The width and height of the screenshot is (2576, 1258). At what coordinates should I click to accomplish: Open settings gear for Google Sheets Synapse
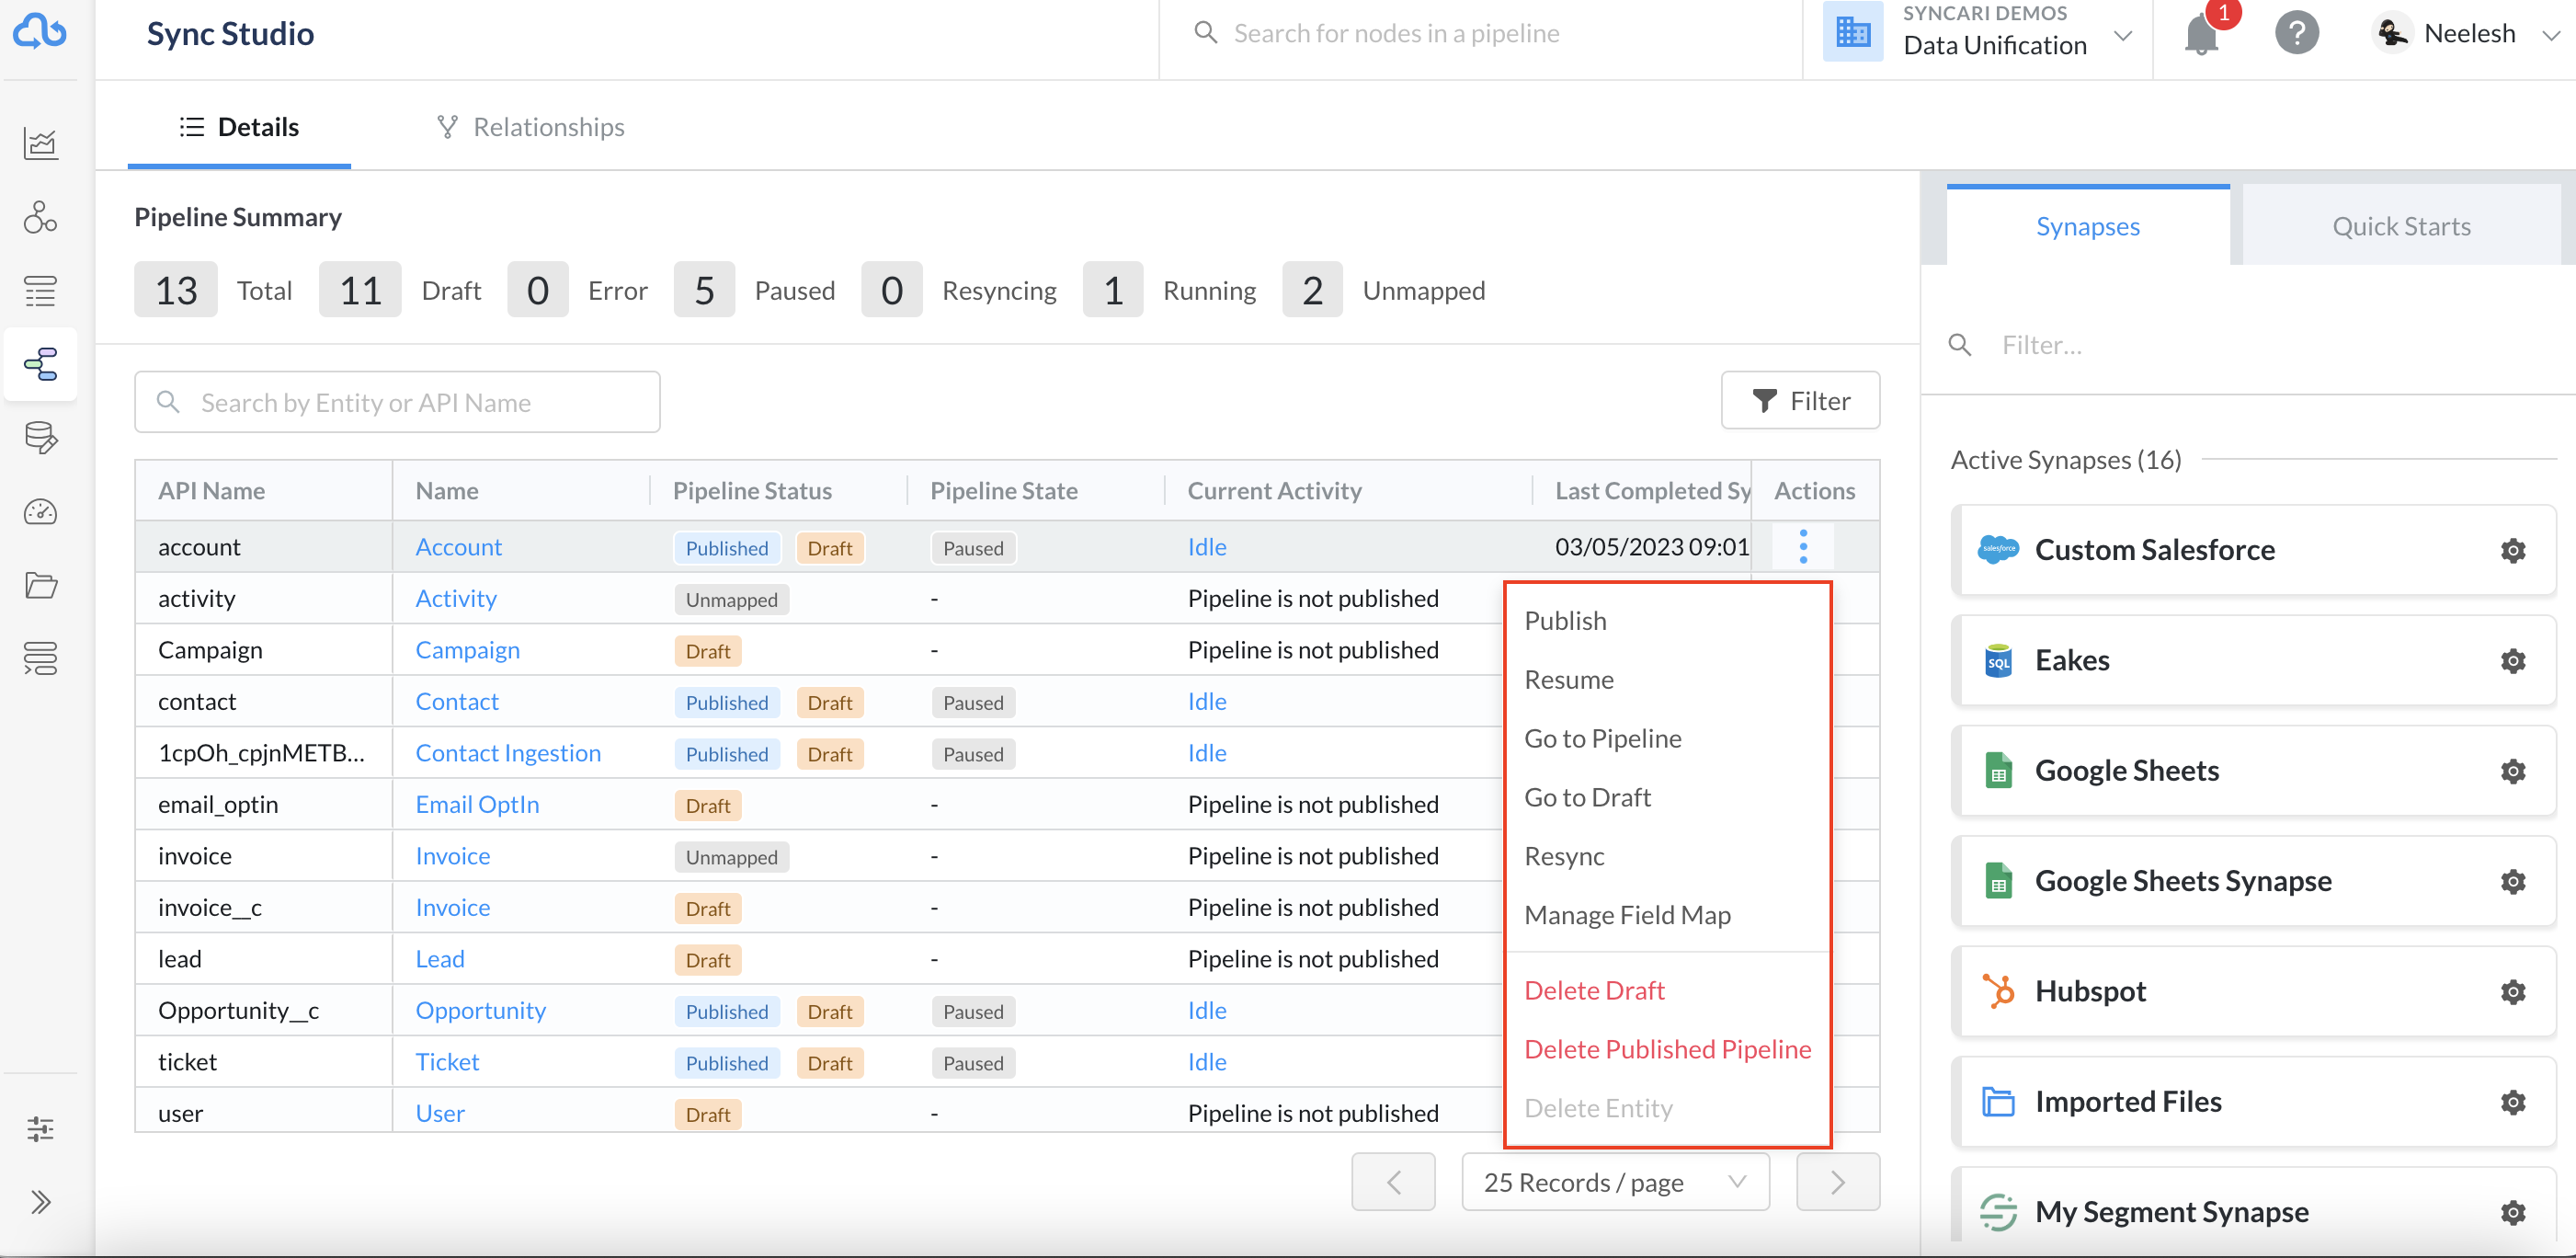click(x=2512, y=881)
